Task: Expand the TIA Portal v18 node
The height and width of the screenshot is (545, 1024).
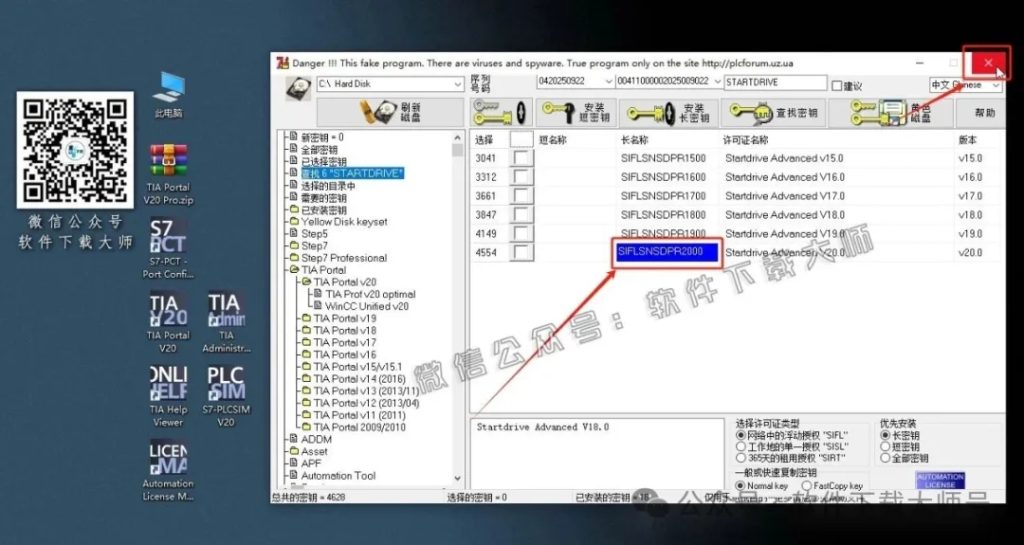Action: pos(306,330)
